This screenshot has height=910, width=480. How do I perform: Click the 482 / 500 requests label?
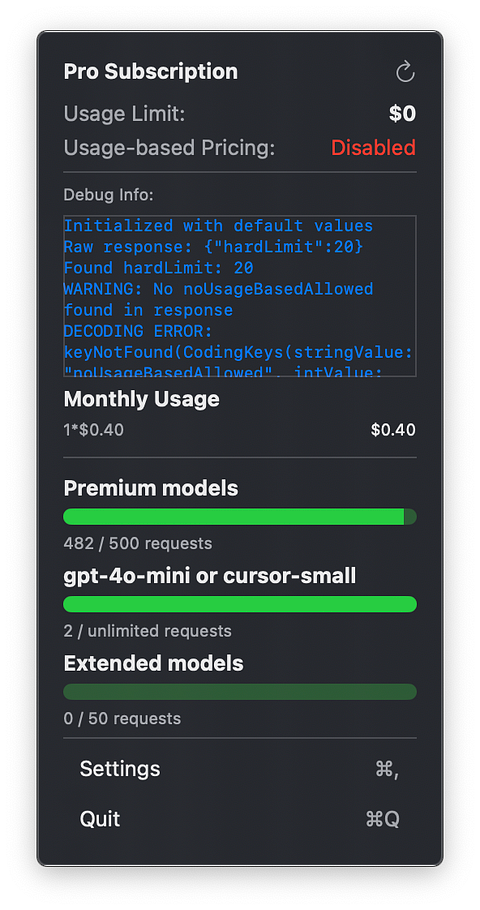pos(138,543)
